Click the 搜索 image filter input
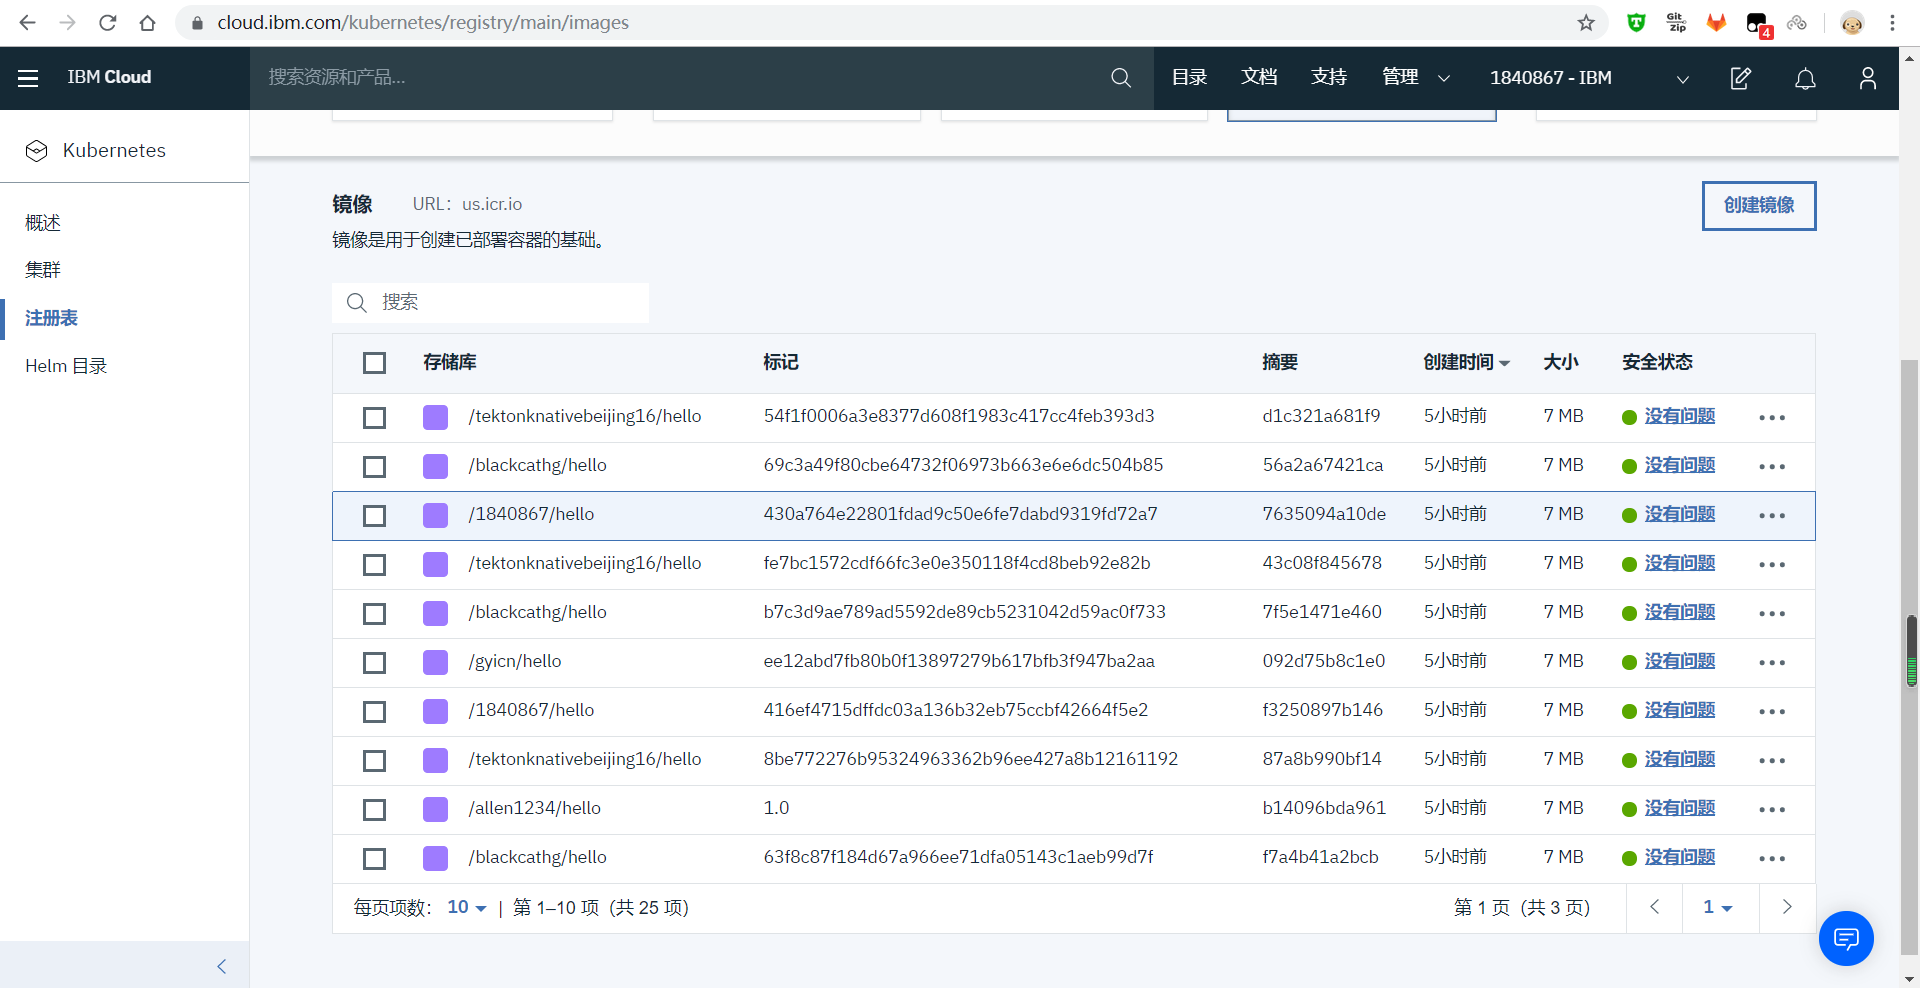The height and width of the screenshot is (988, 1920). pos(490,303)
